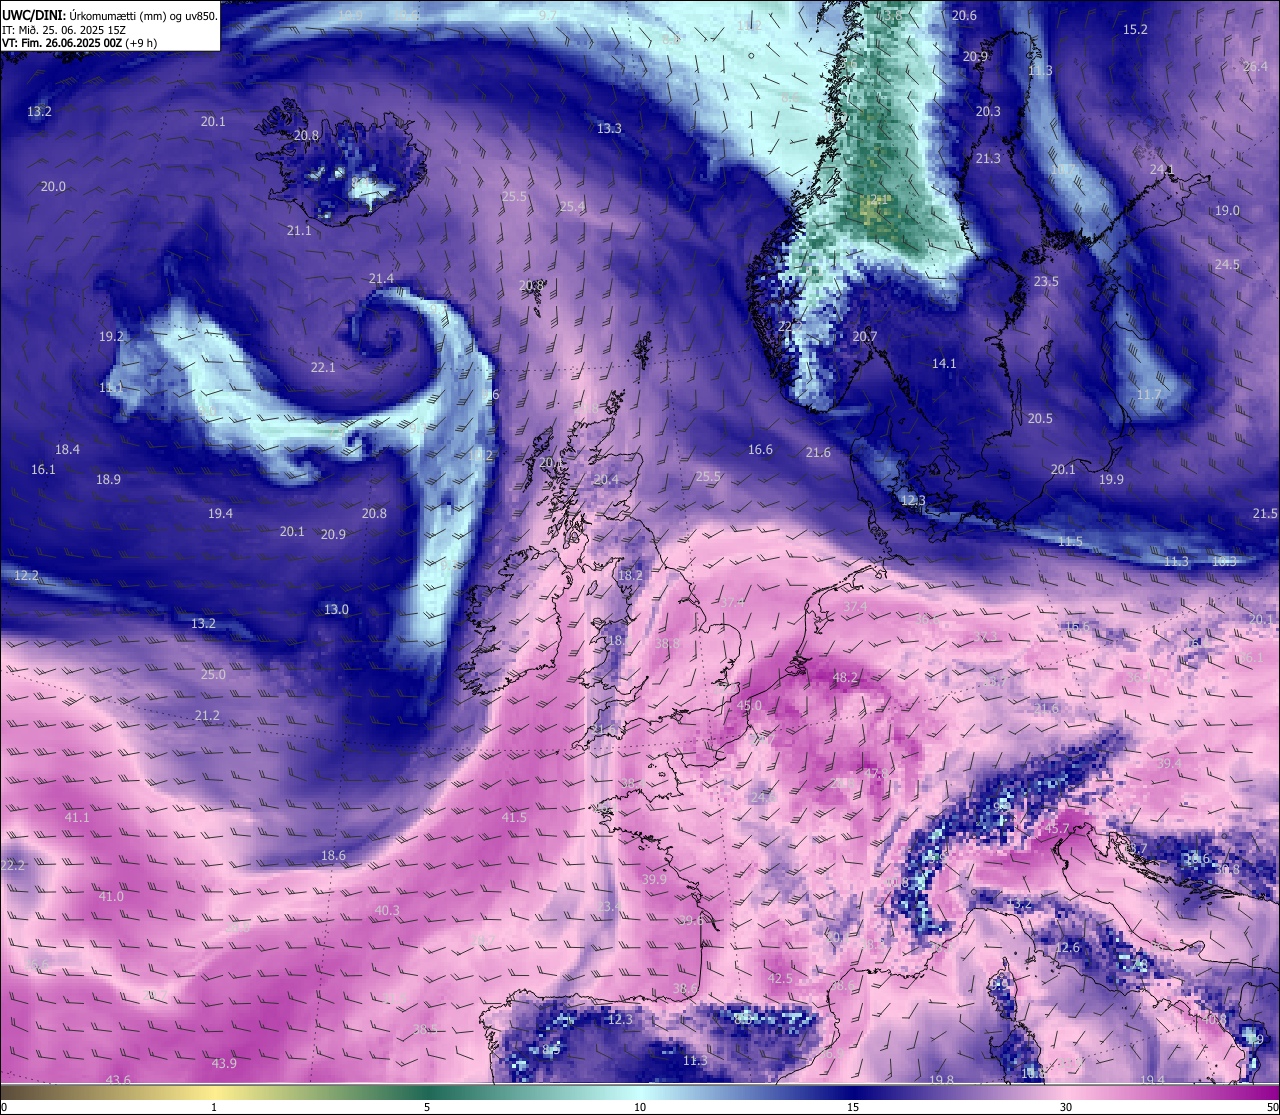Click the 38.8 value over England
This screenshot has height=1115, width=1280.
pyautogui.click(x=668, y=644)
